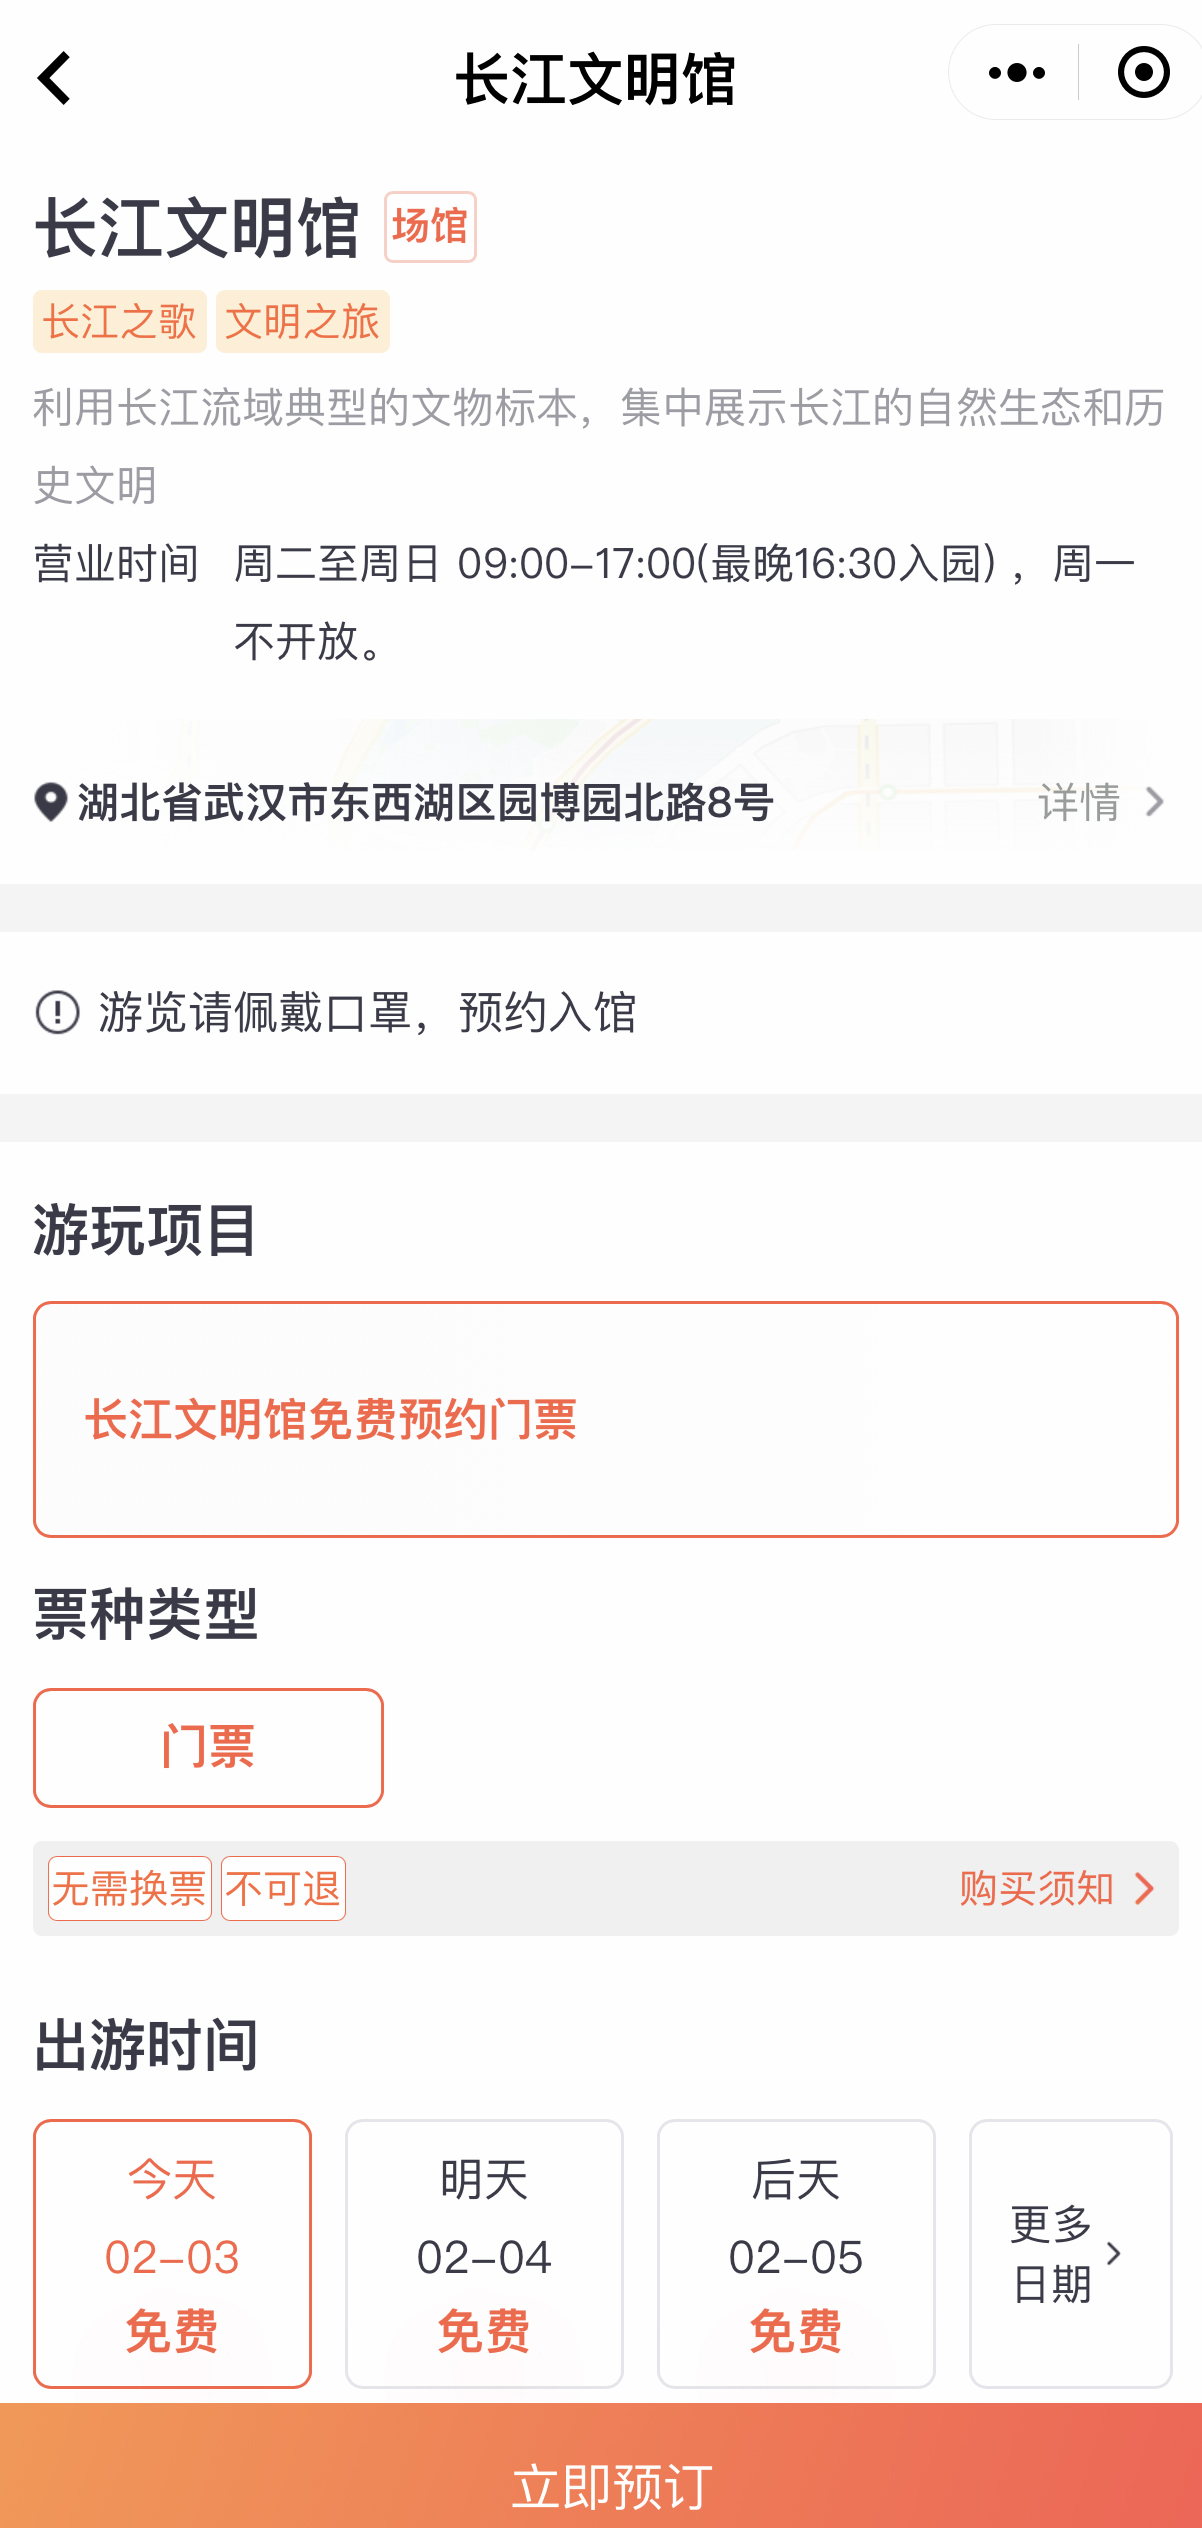Open 购买须知 purchase notes link
1202x2528 pixels.
(x=1036, y=1889)
